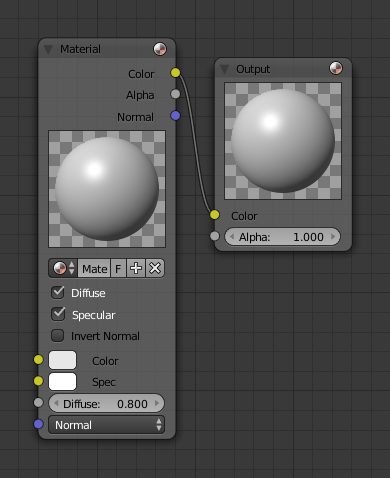Toggle the Output node preview sphere icon
Viewport: 390px width, 478px height.
coord(336,68)
